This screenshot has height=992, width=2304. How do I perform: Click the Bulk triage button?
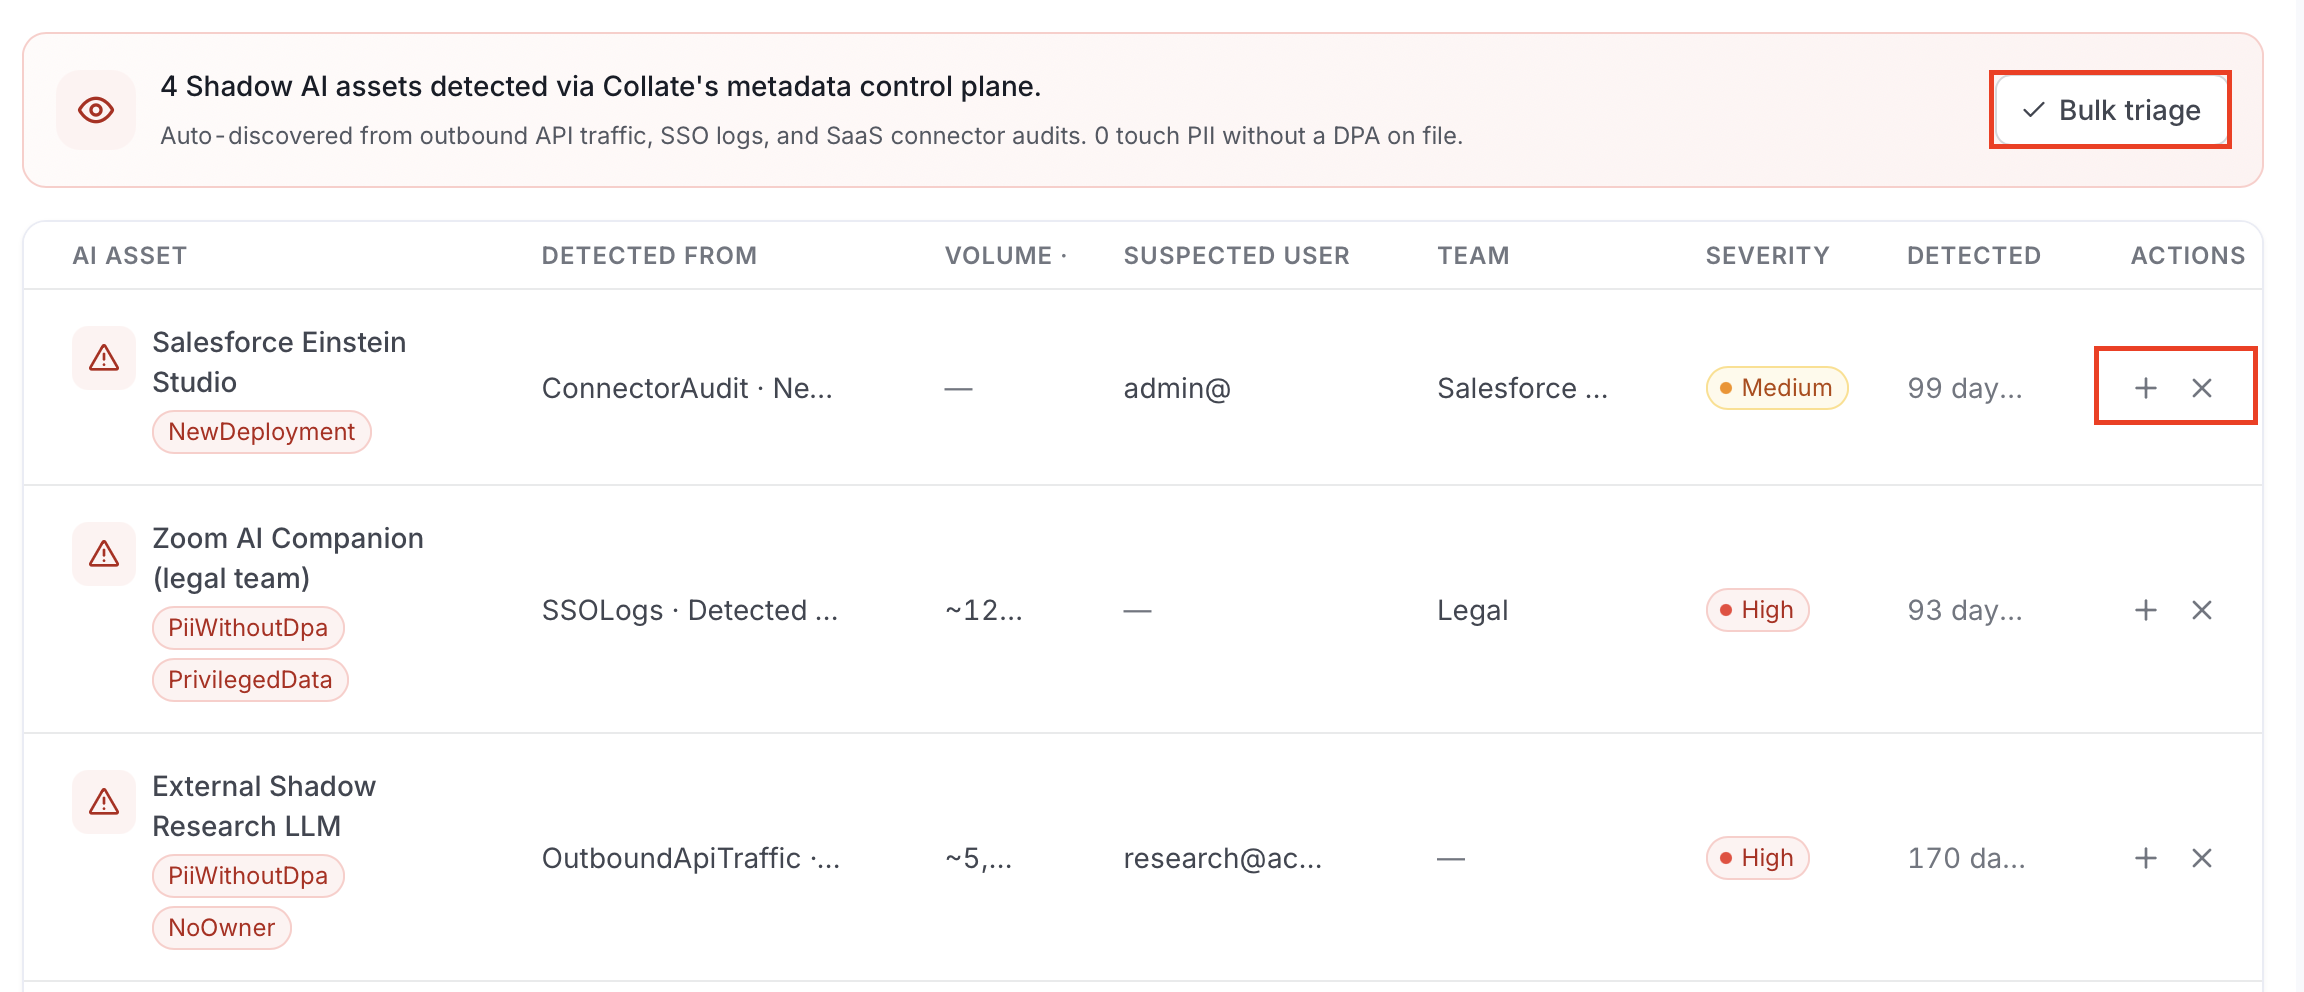2111,110
